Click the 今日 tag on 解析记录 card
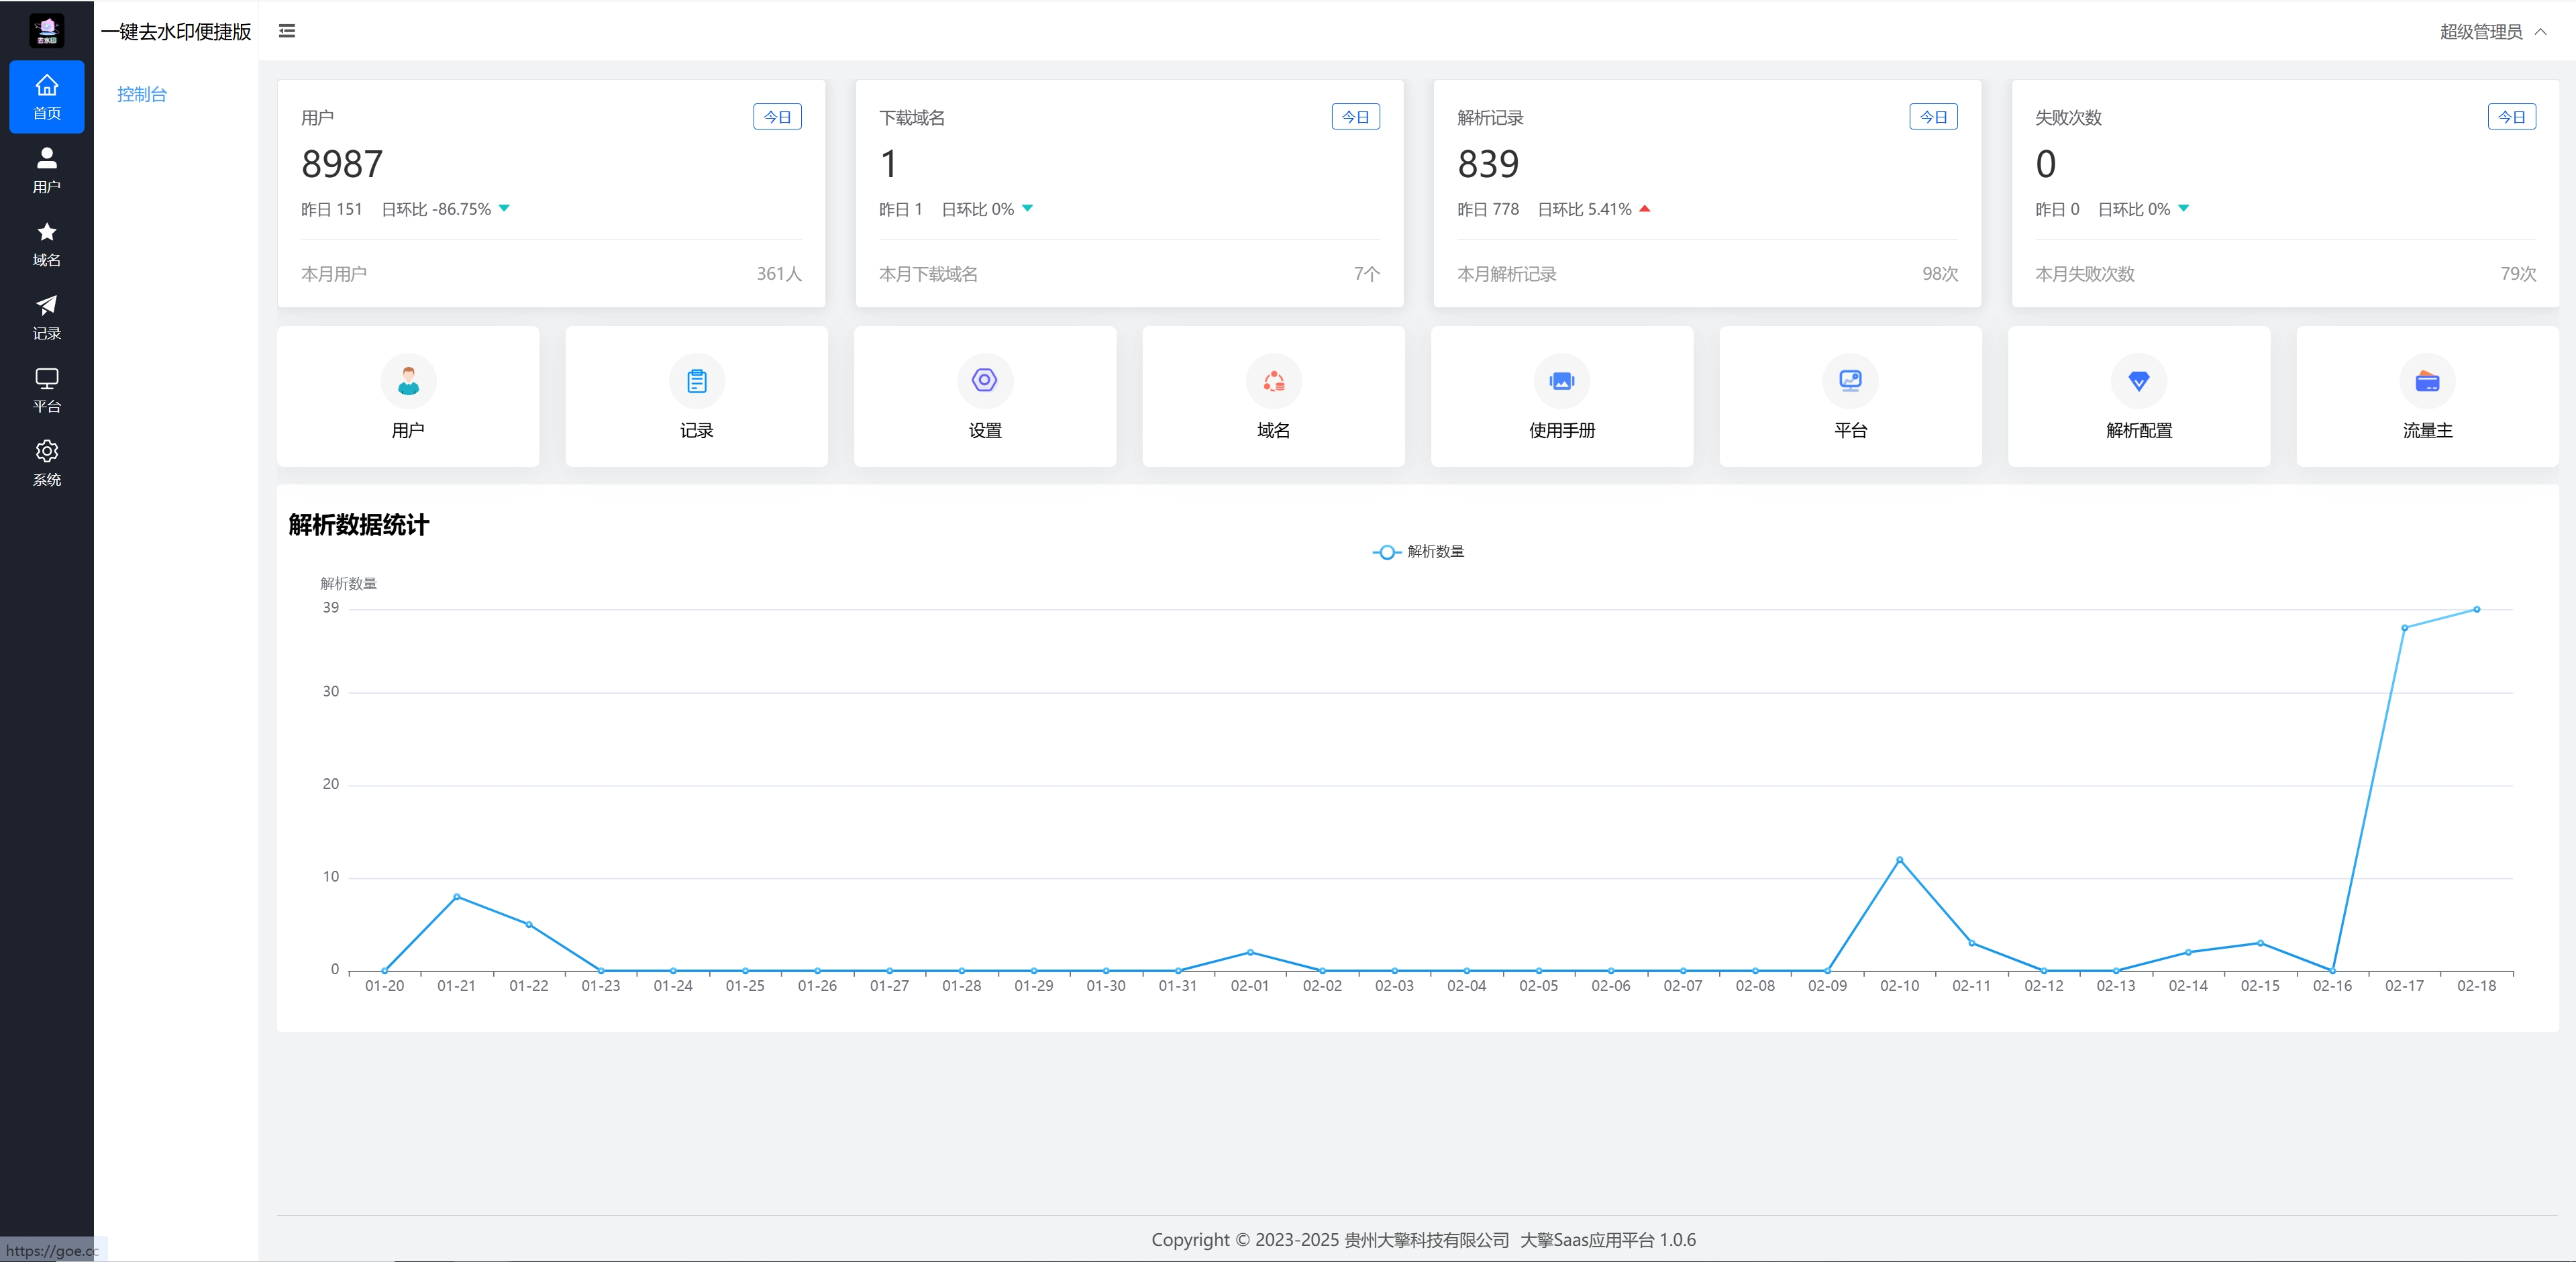This screenshot has width=2576, height=1262. [1933, 117]
